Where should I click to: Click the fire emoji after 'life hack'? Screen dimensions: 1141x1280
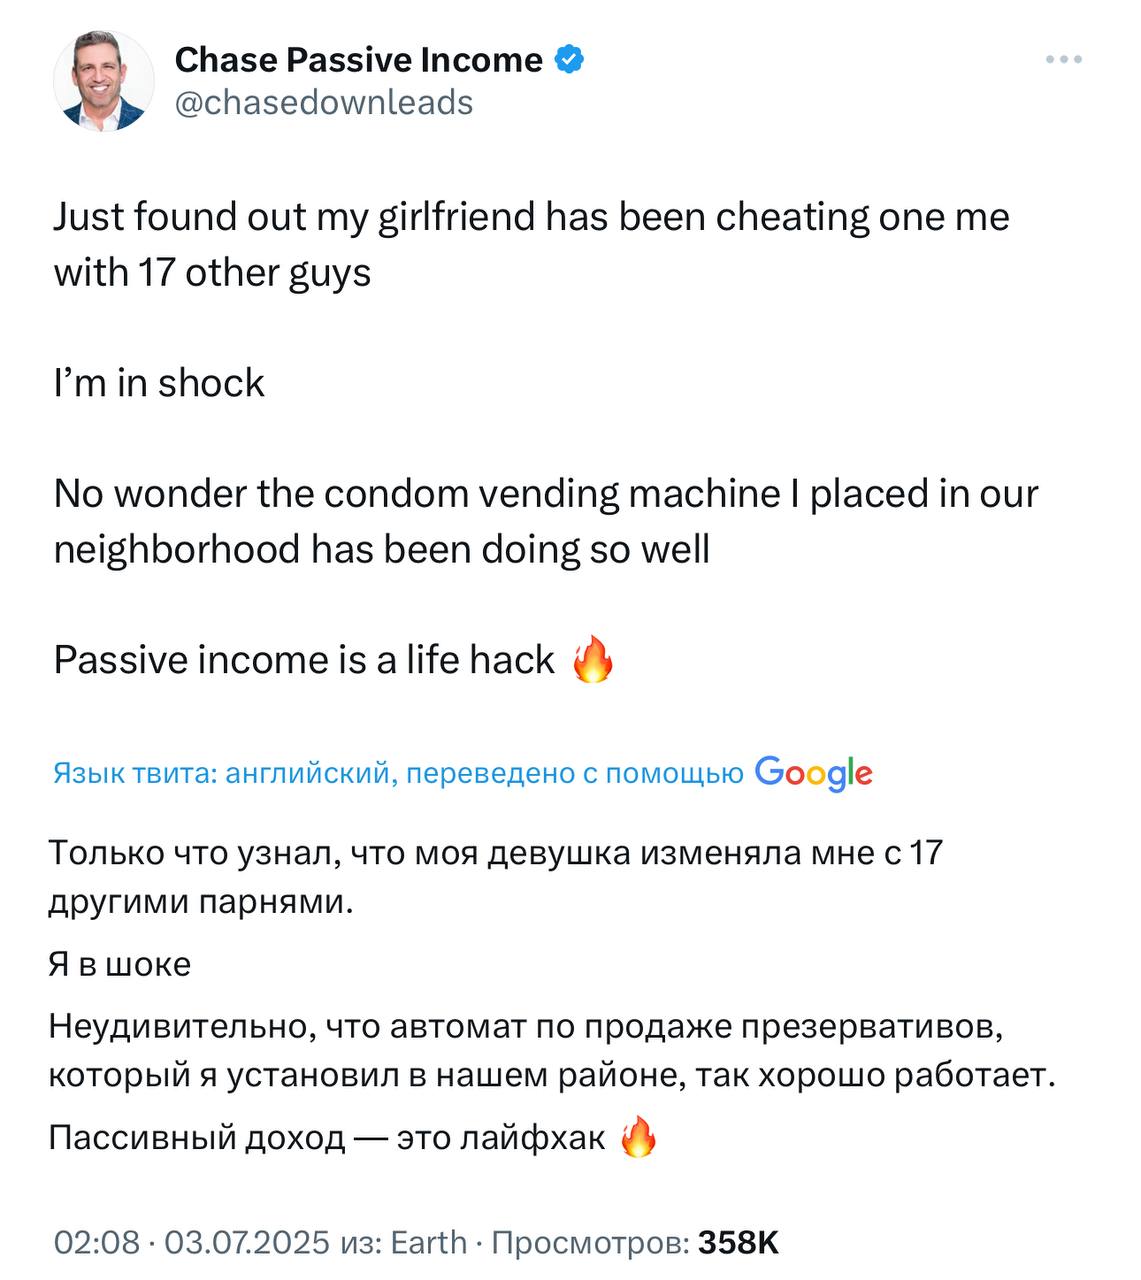pos(592,660)
